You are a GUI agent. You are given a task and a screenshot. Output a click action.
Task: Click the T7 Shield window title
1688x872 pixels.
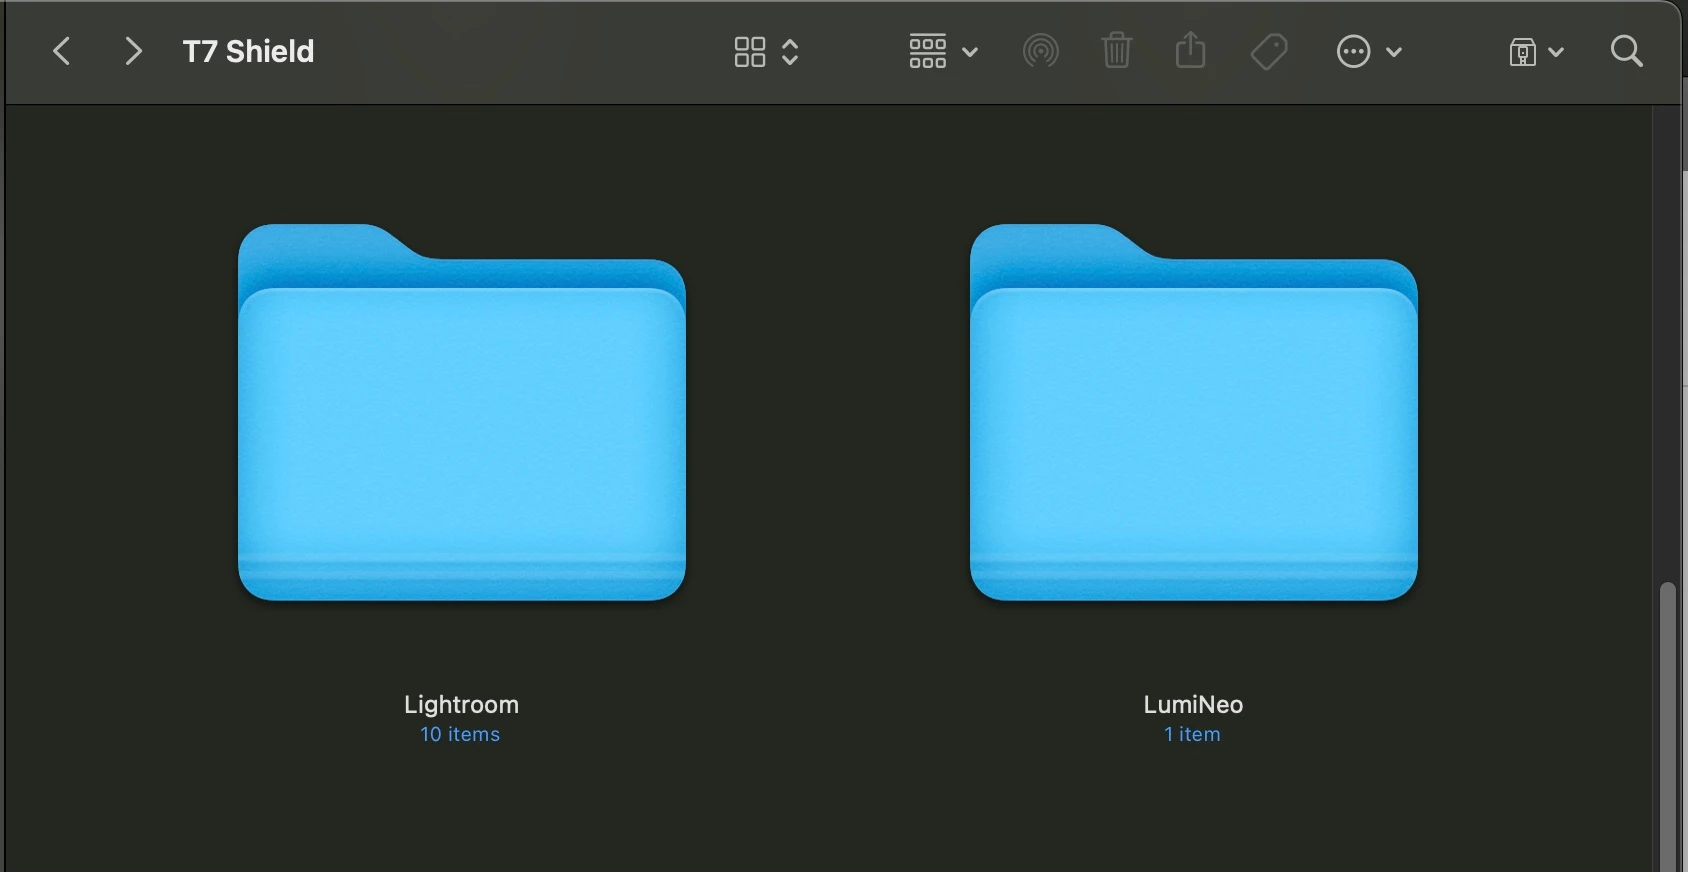pos(248,51)
